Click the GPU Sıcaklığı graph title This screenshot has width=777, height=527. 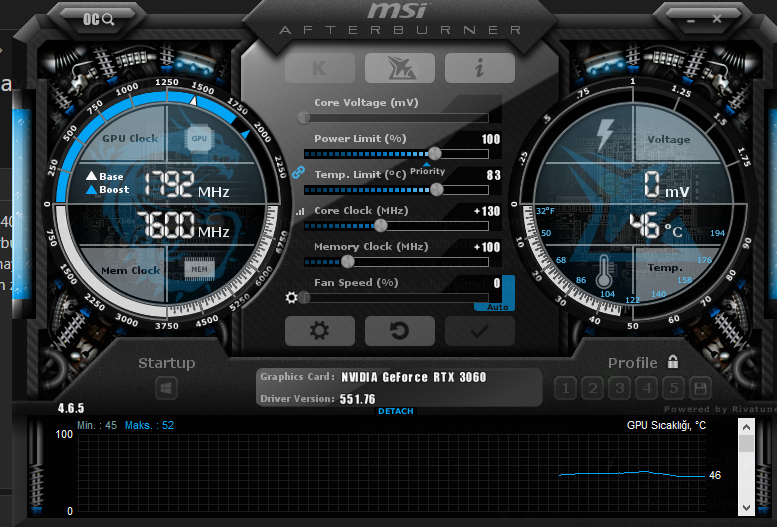(x=666, y=425)
